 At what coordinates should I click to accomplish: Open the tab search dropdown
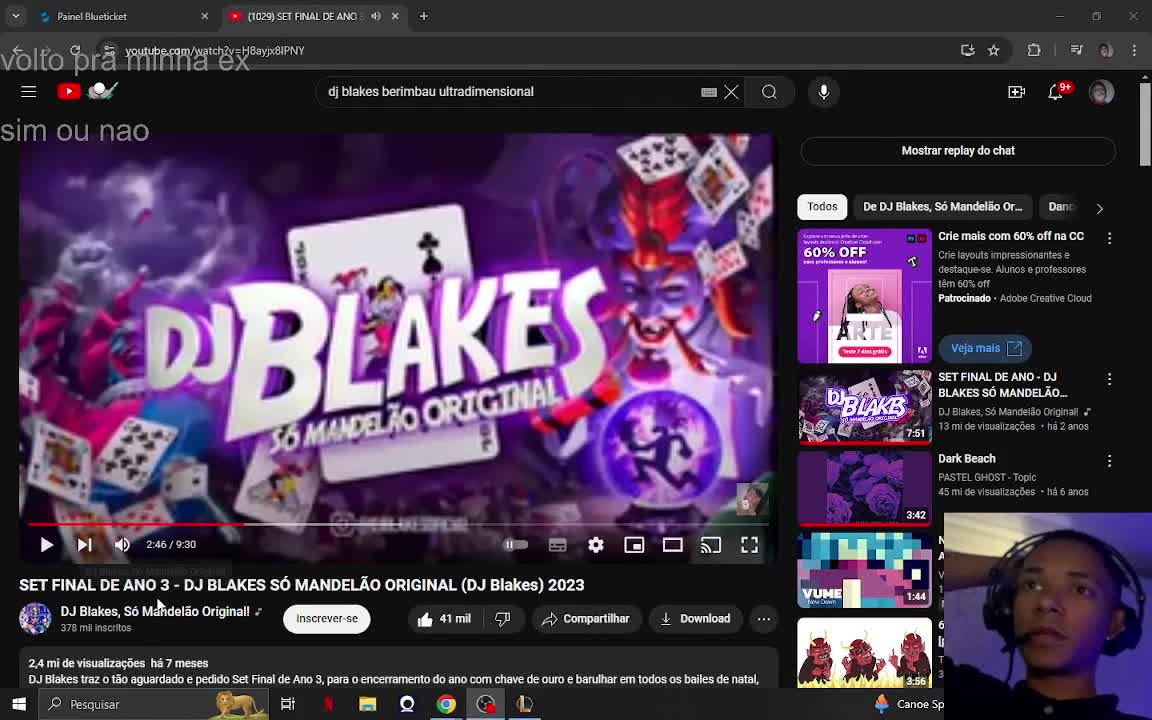[x=15, y=16]
